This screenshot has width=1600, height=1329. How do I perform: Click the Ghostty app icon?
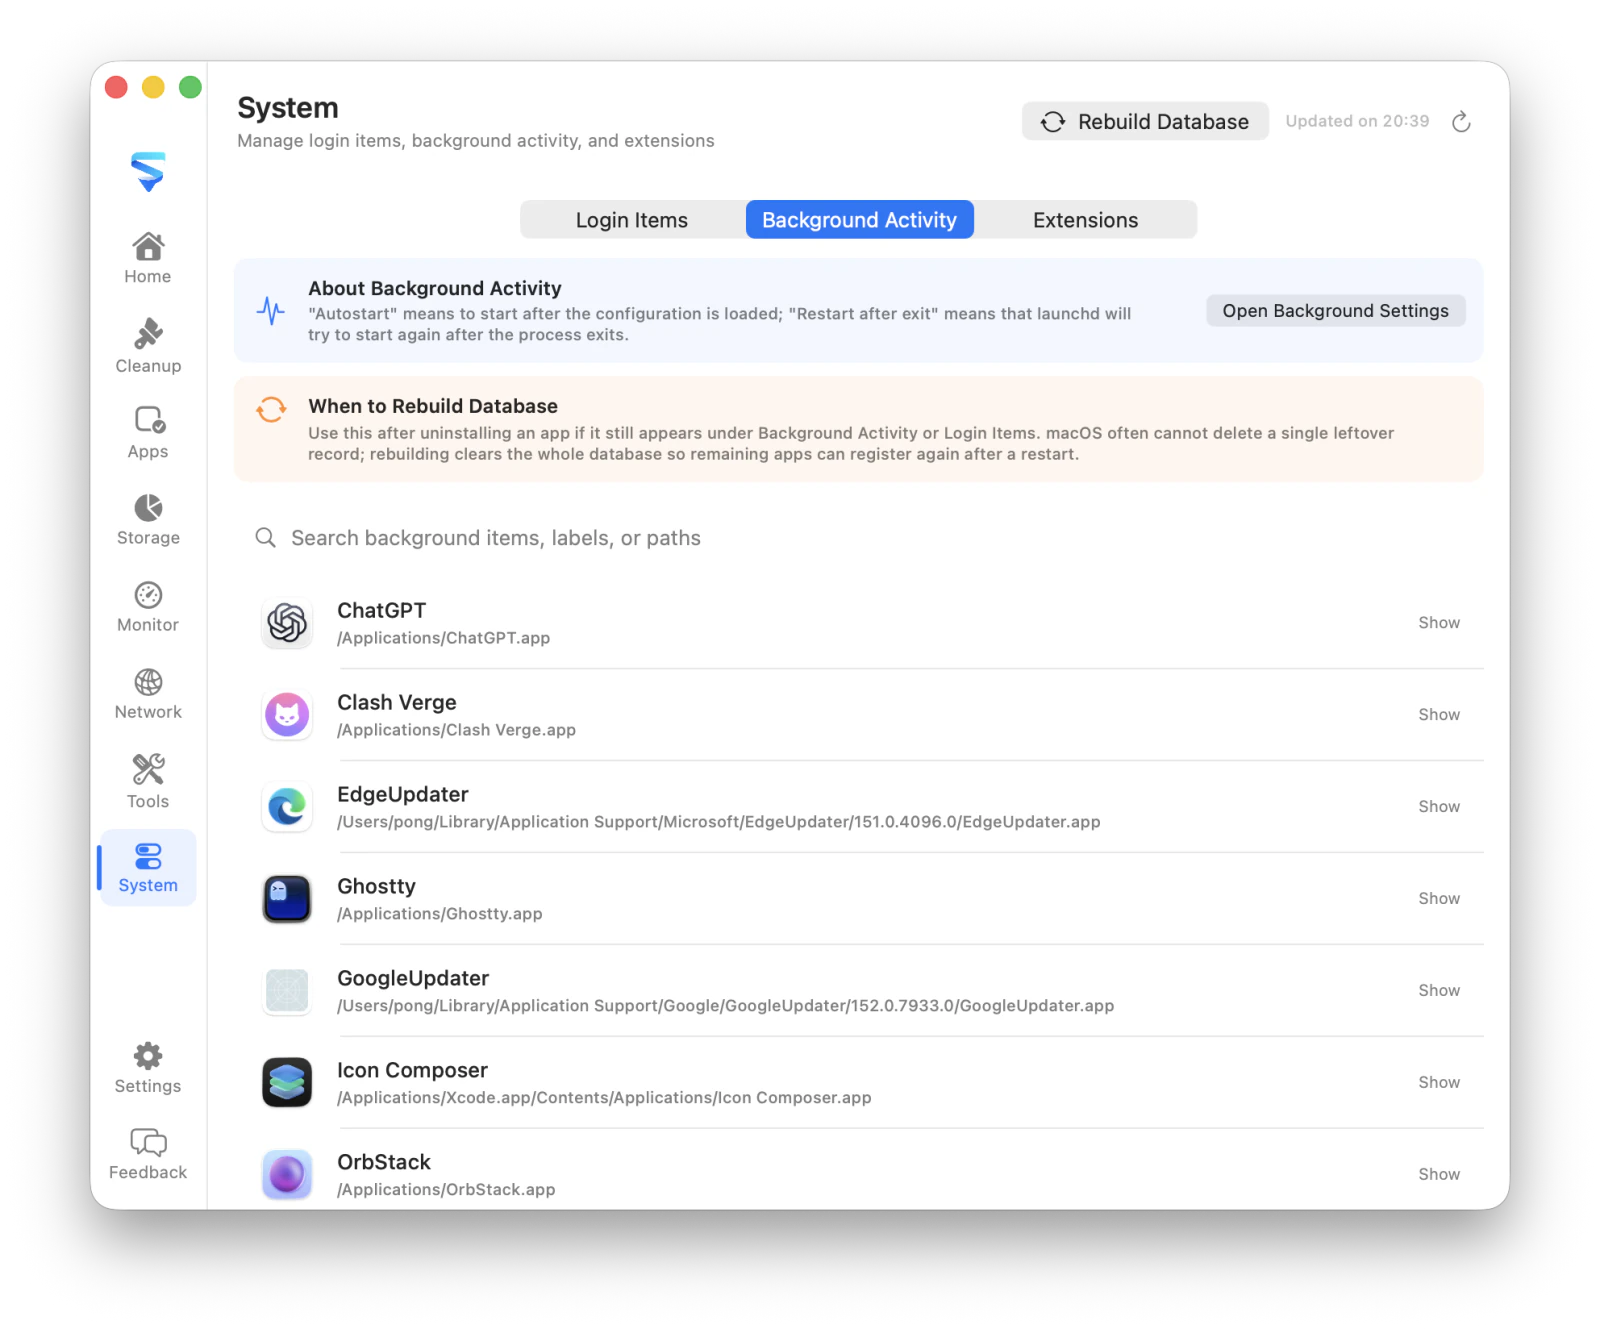tap(287, 899)
